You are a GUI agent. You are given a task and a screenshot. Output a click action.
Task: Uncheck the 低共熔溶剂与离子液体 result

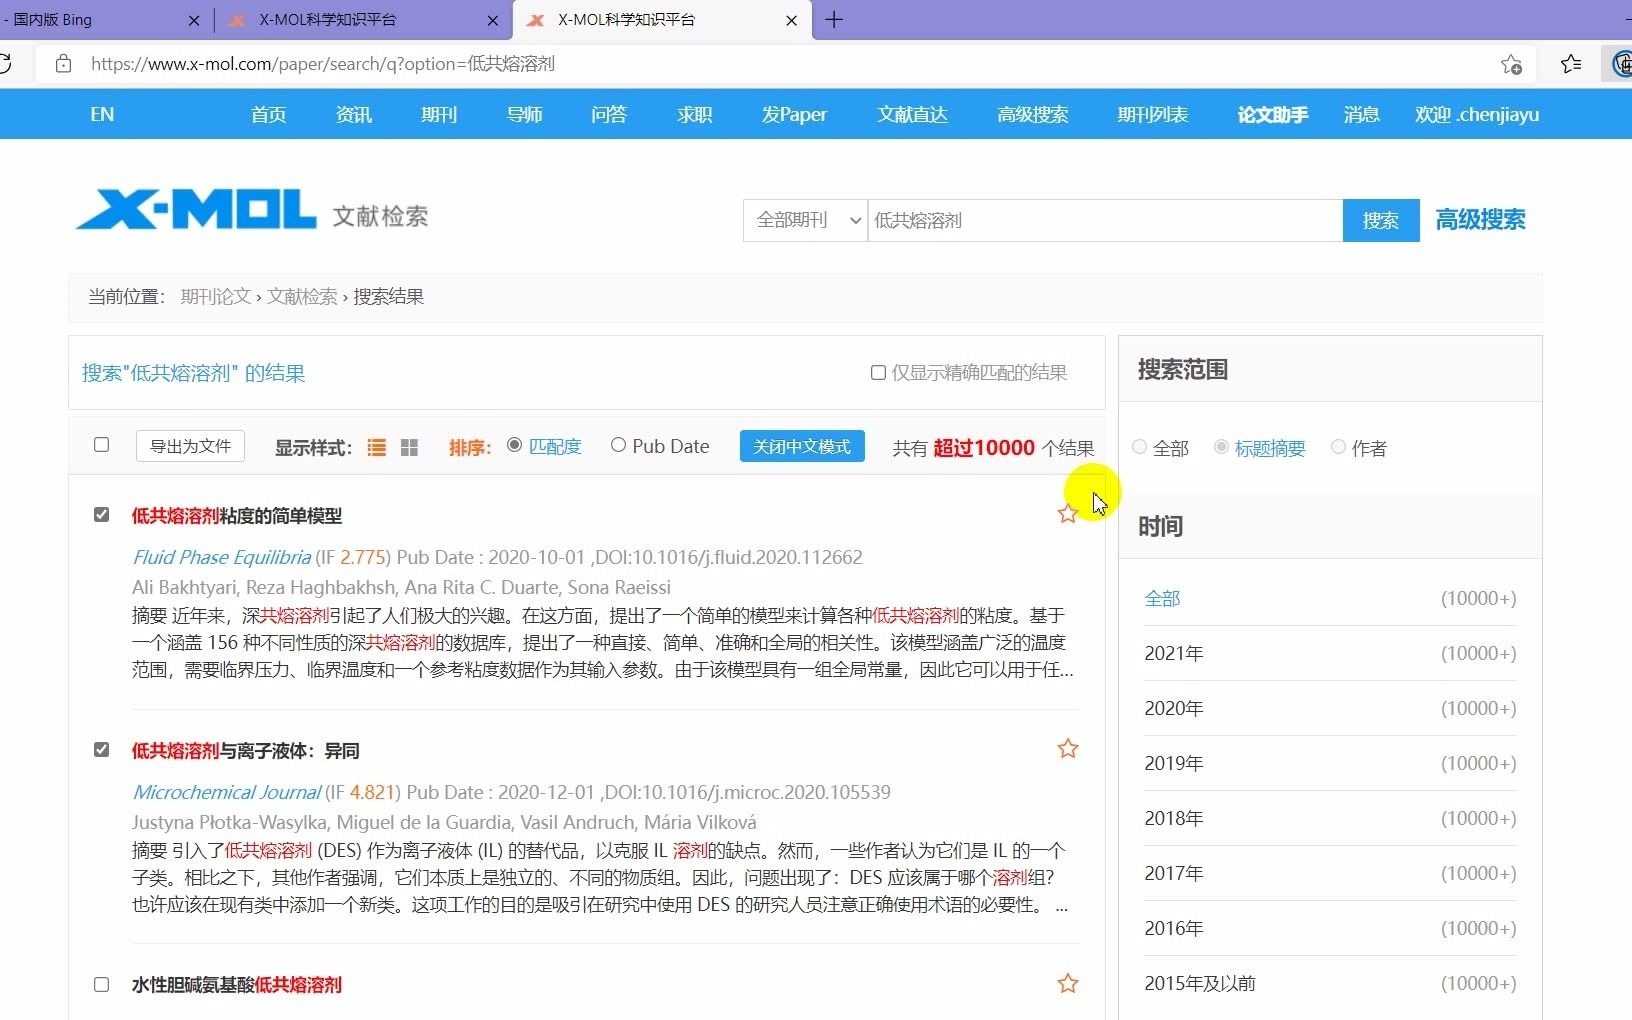pos(101,749)
